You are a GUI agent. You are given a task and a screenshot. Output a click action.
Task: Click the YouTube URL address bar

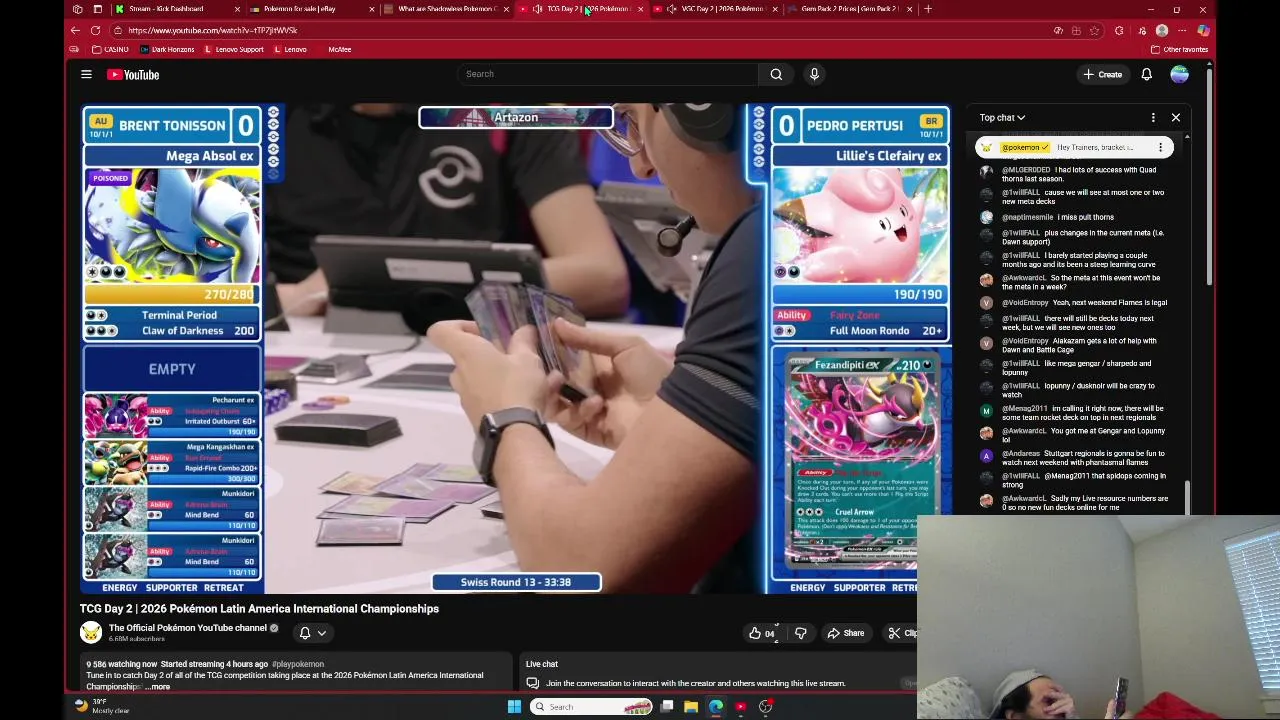[x=580, y=30]
